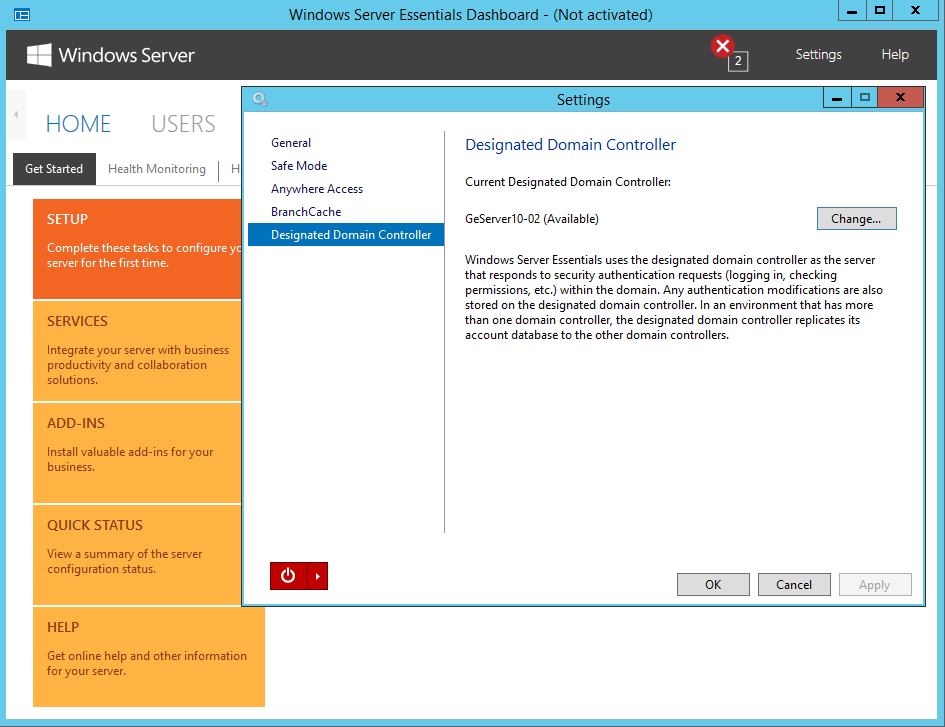The width and height of the screenshot is (945, 727).
Task: Open General settings page
Action: coord(291,143)
